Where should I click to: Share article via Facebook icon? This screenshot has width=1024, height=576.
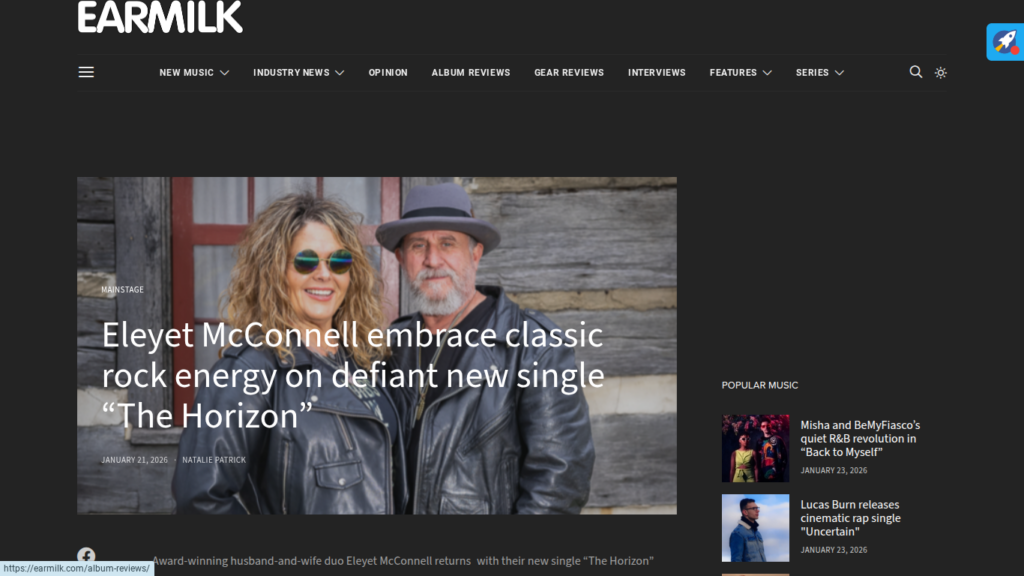click(x=86, y=556)
